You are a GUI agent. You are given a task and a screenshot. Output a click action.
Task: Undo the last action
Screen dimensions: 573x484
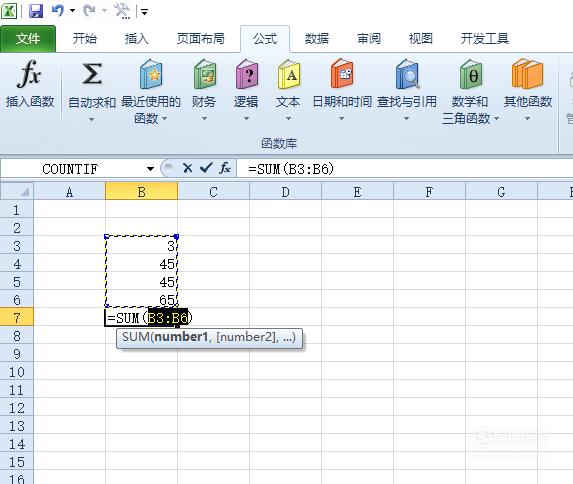point(58,11)
